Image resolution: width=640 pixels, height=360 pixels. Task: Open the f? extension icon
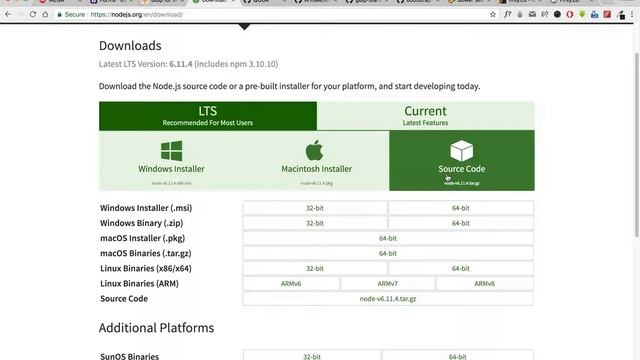(x=507, y=14)
